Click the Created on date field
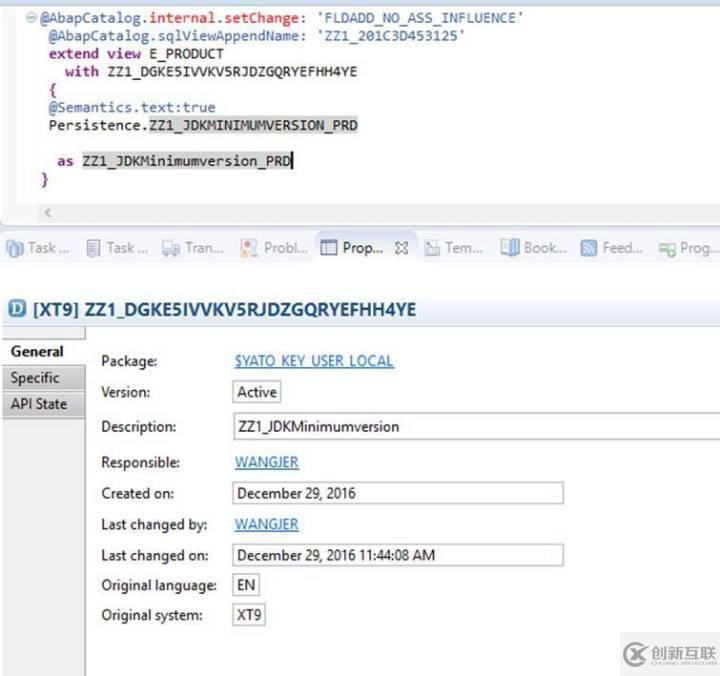 [398, 493]
